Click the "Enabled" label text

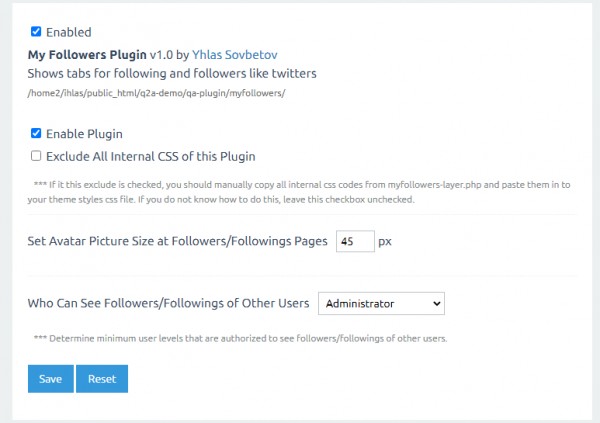pos(68,32)
